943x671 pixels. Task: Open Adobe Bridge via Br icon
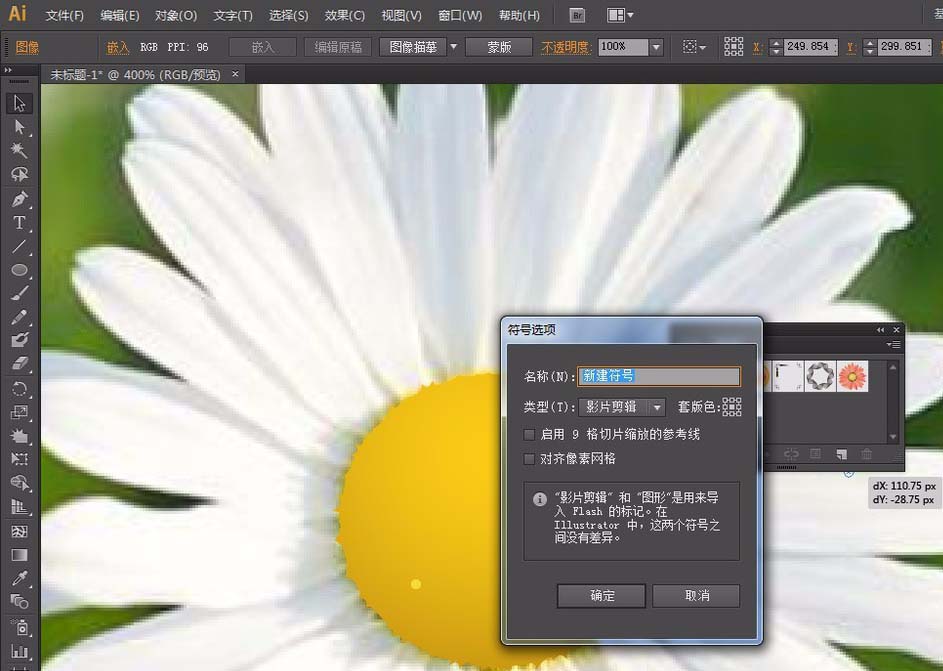pos(577,15)
